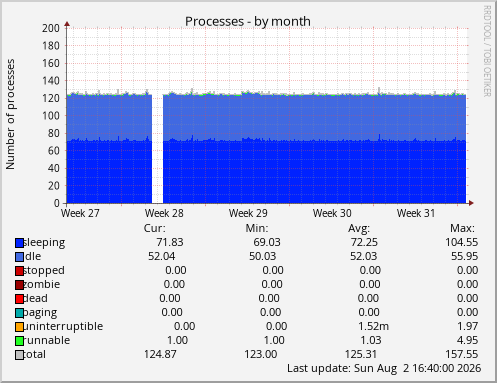Click idle current value 52.04
The height and width of the screenshot is (383, 497).
pyautogui.click(x=162, y=256)
